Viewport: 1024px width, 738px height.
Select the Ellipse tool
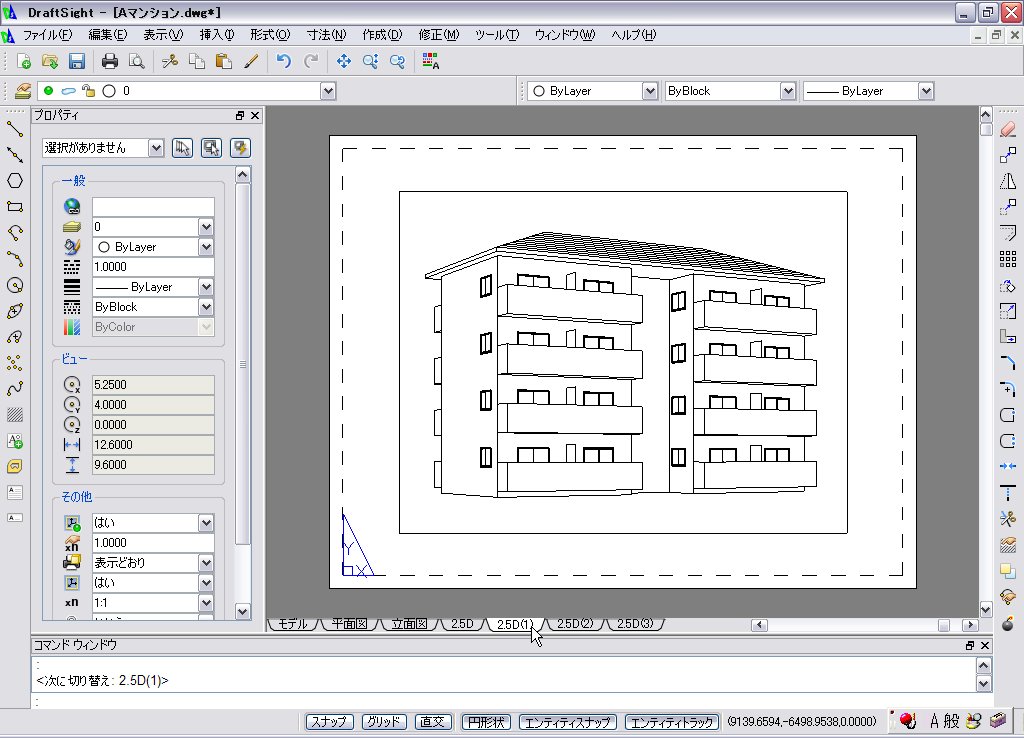click(x=14, y=312)
